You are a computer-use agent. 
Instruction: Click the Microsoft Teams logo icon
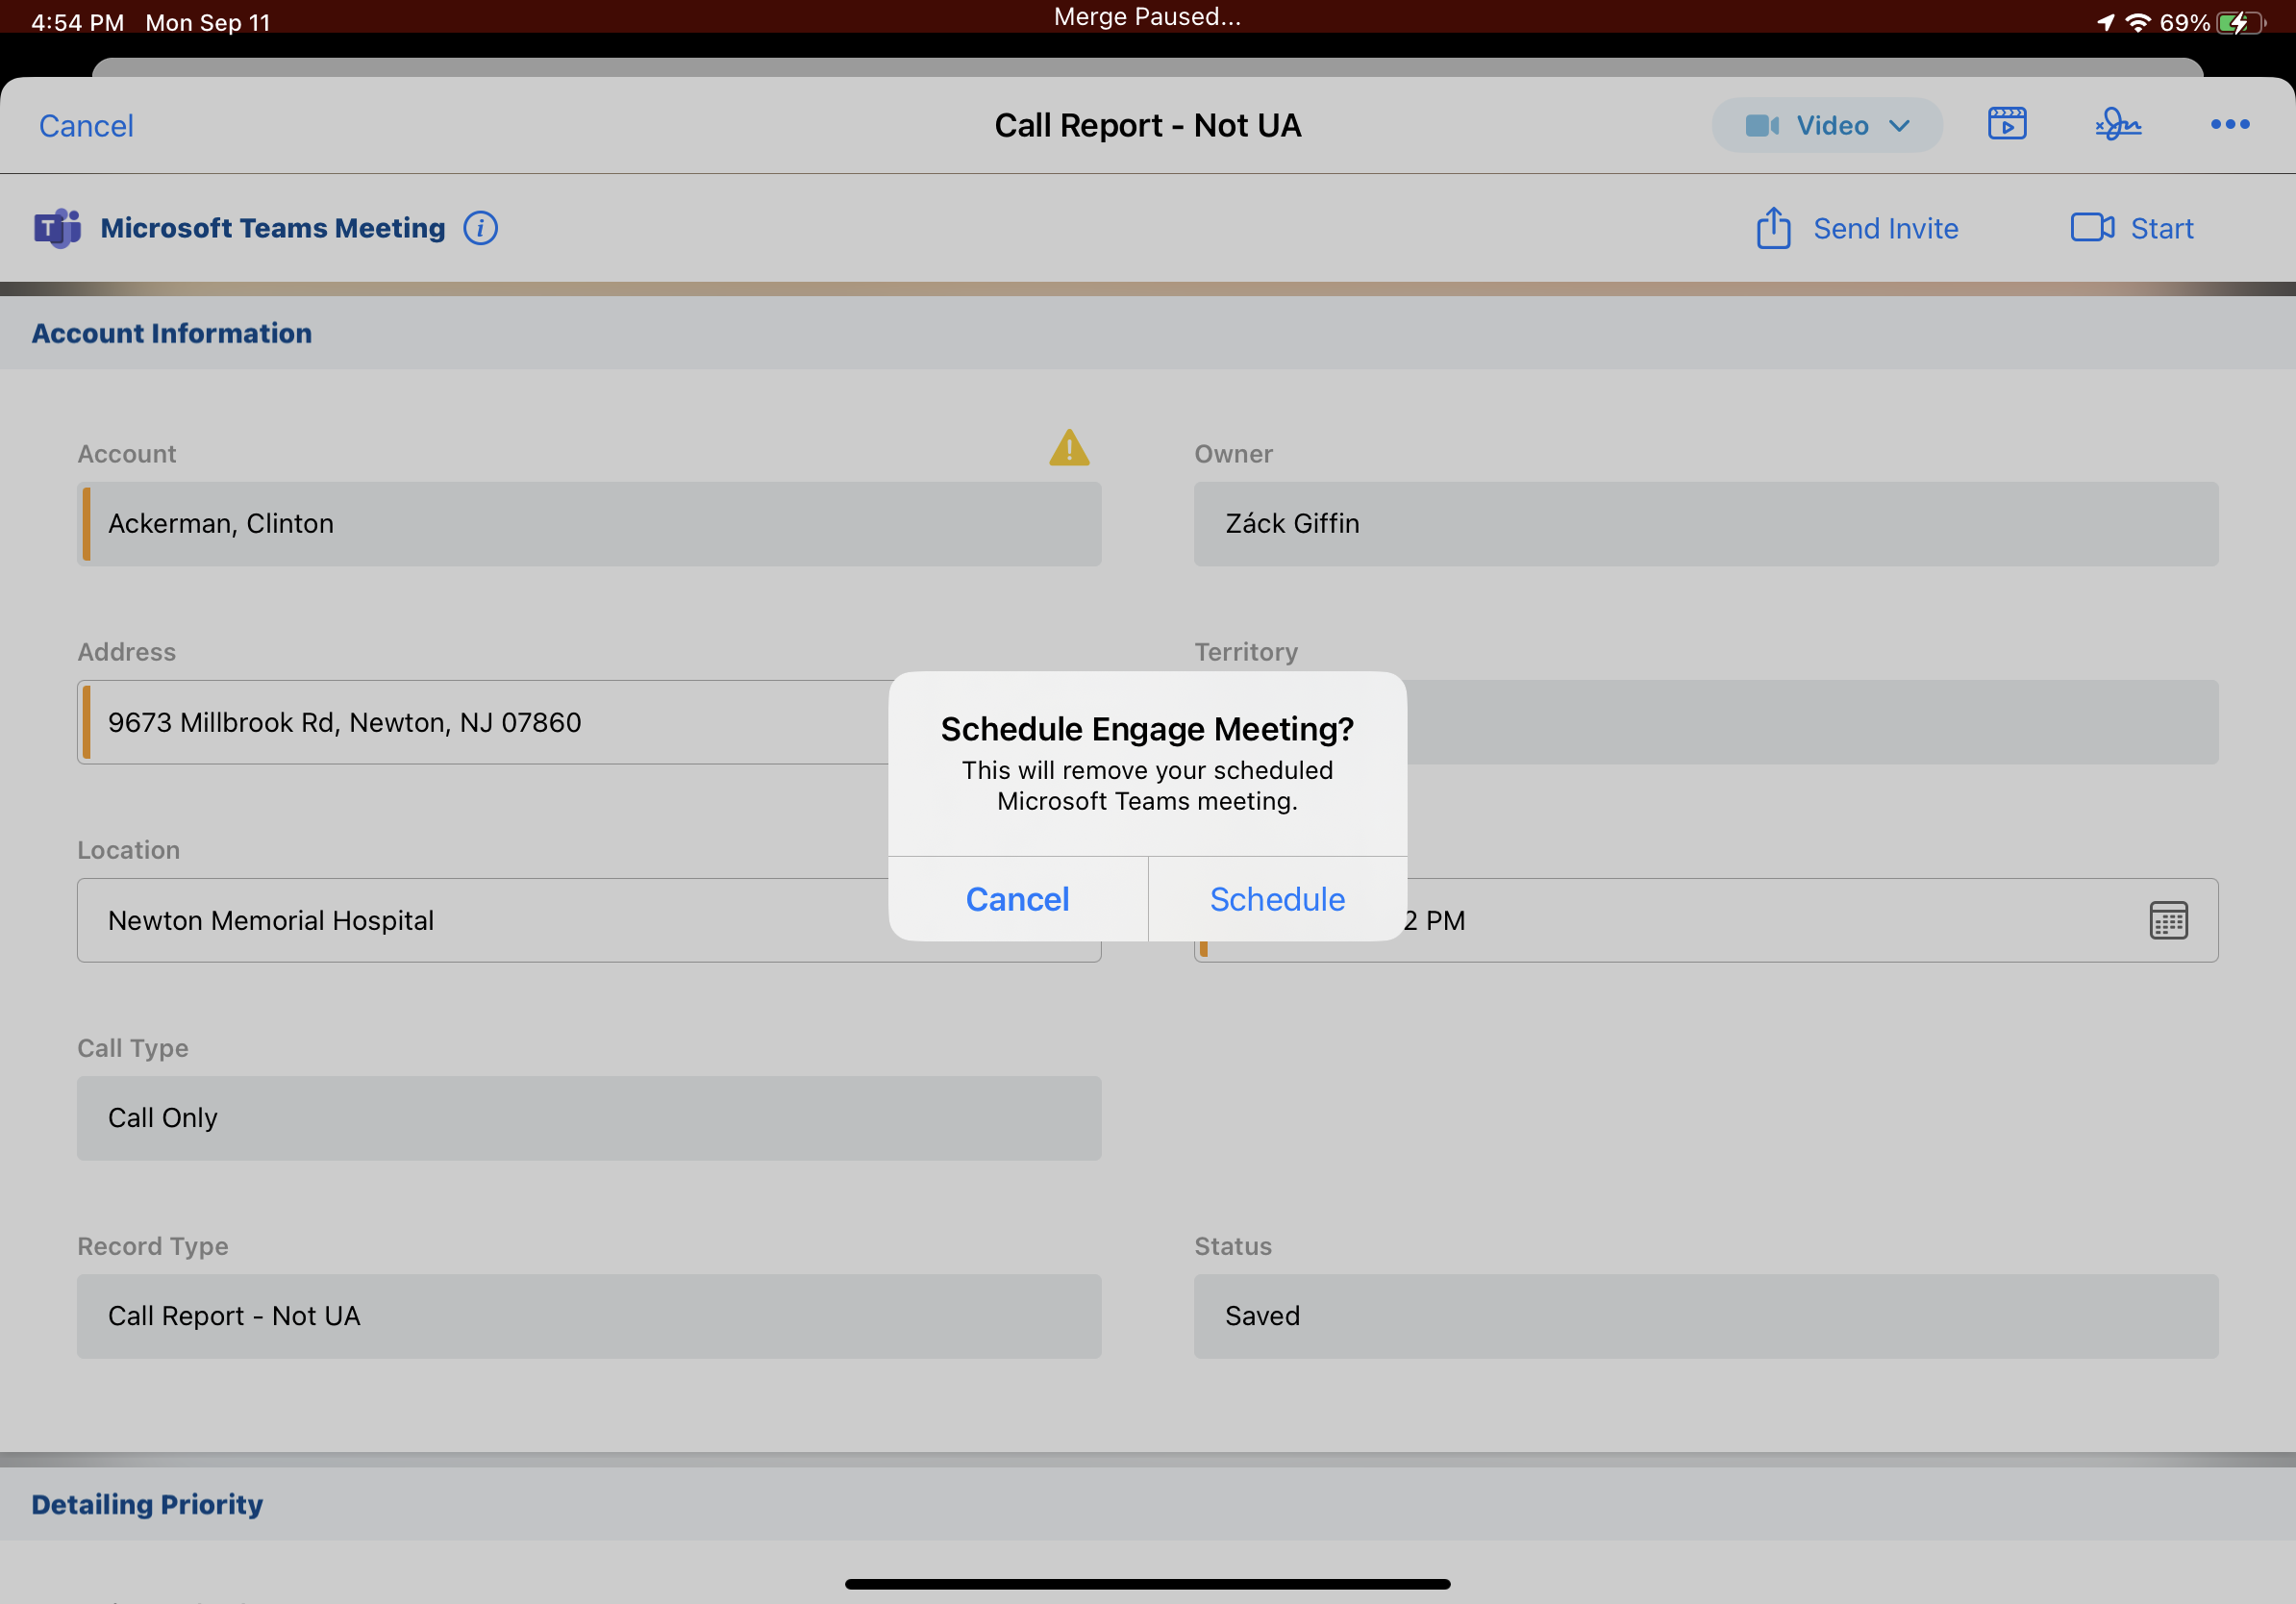pos(57,228)
